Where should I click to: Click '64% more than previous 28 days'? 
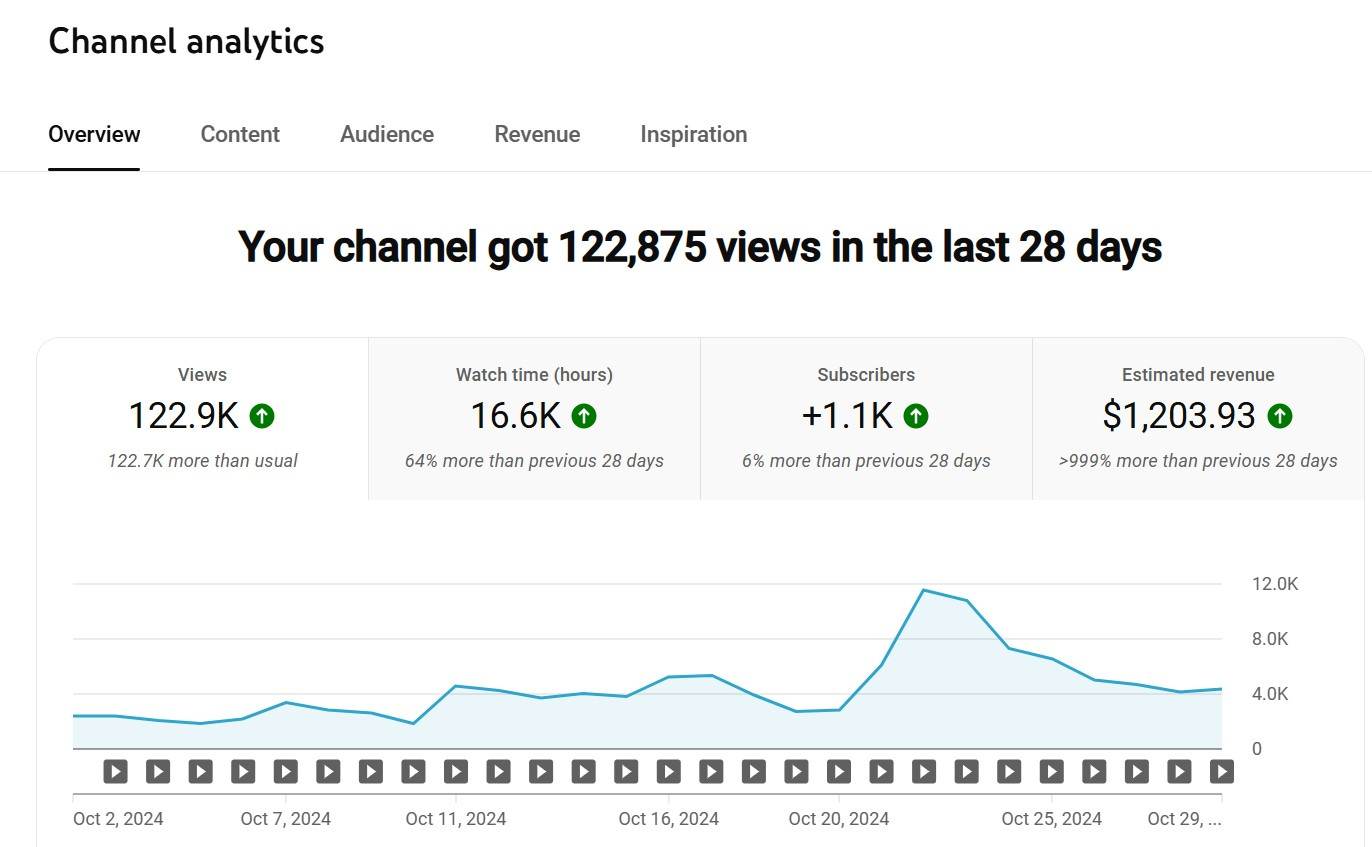(x=534, y=461)
